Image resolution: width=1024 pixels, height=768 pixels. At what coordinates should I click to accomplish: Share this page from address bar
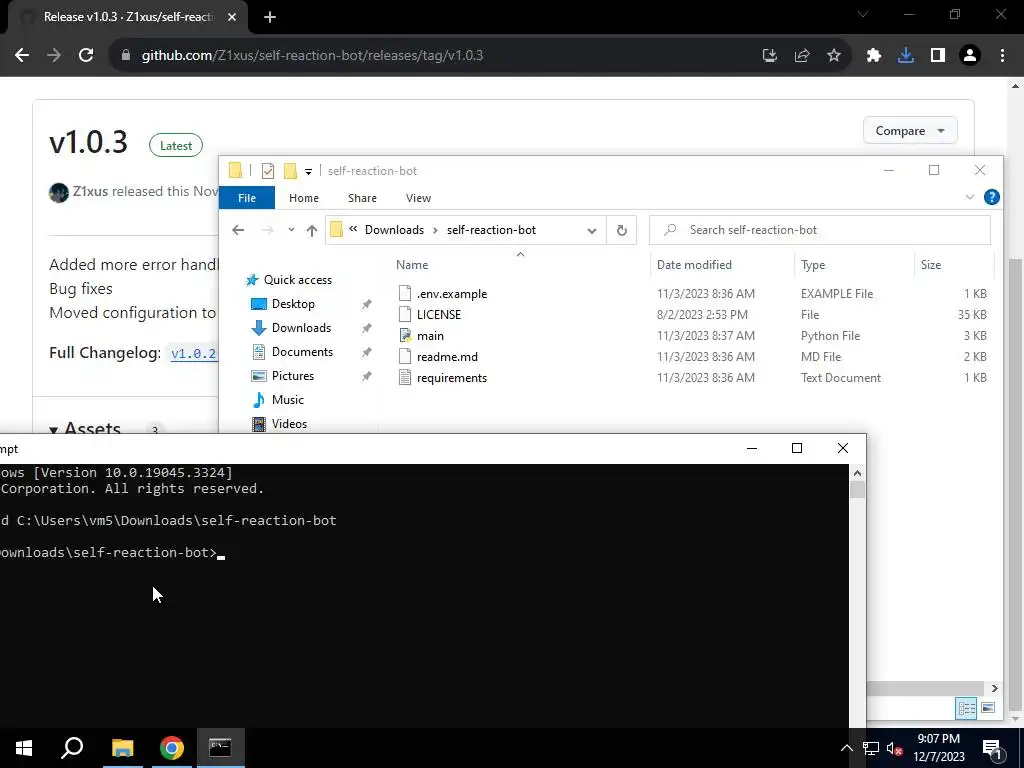click(x=802, y=56)
